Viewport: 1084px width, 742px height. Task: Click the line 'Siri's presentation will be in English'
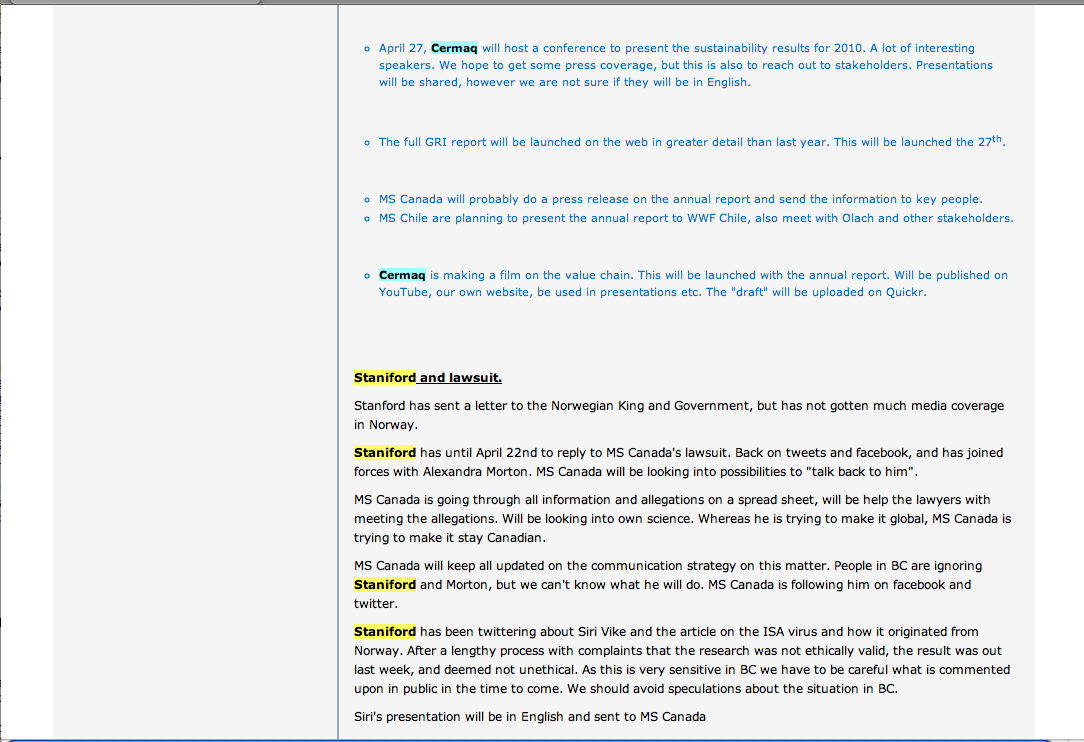click(530, 717)
